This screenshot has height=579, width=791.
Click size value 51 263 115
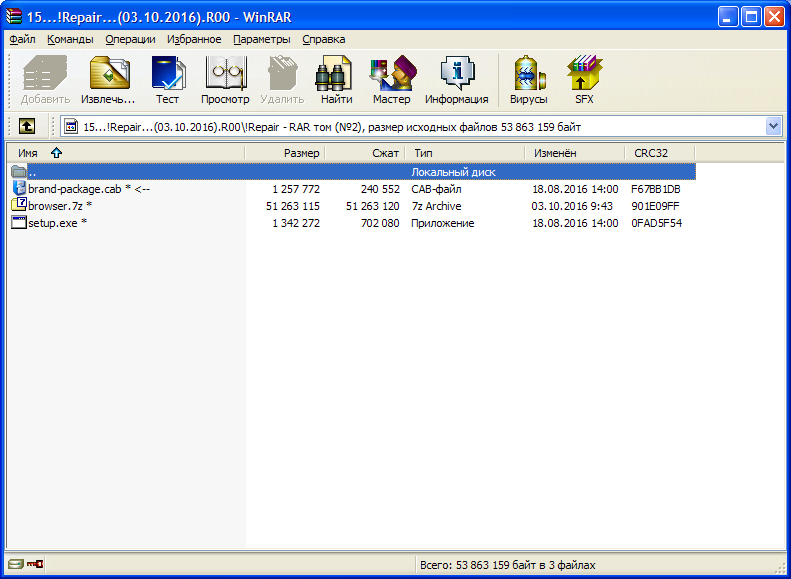coord(293,206)
